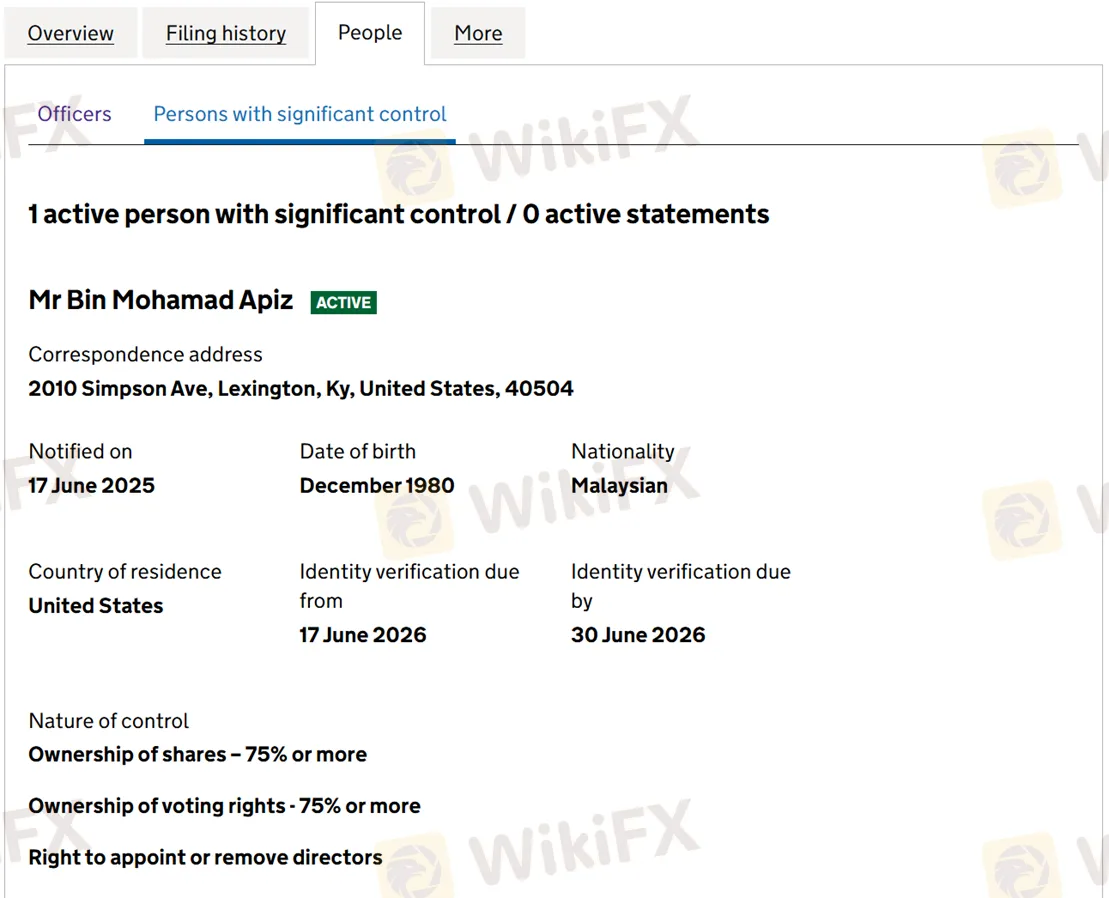1109x898 pixels.
Task: Click Ownership of shares – 75% or more
Action: coord(198,755)
